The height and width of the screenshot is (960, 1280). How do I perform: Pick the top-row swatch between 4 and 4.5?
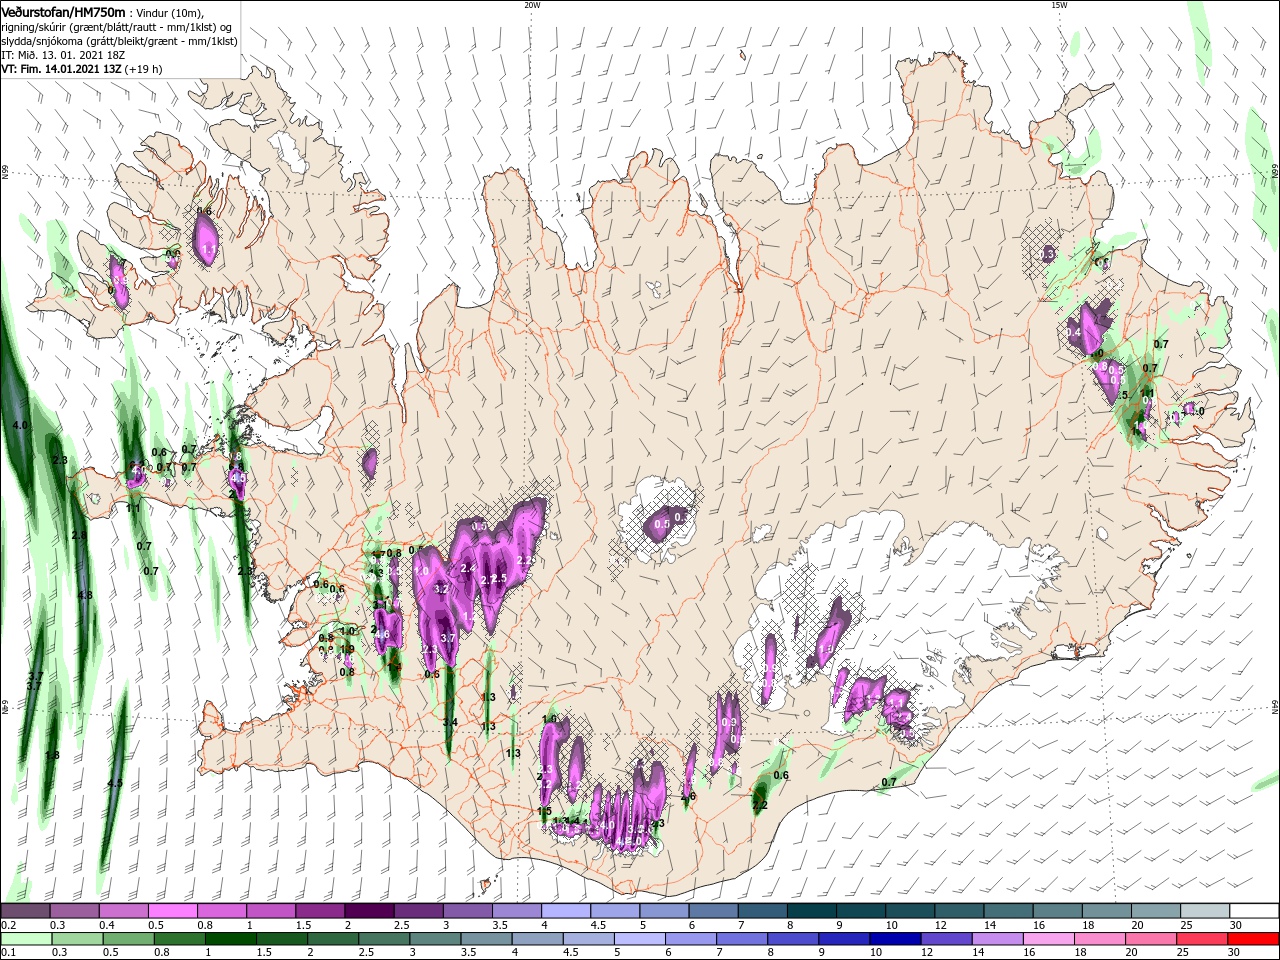coord(566,911)
